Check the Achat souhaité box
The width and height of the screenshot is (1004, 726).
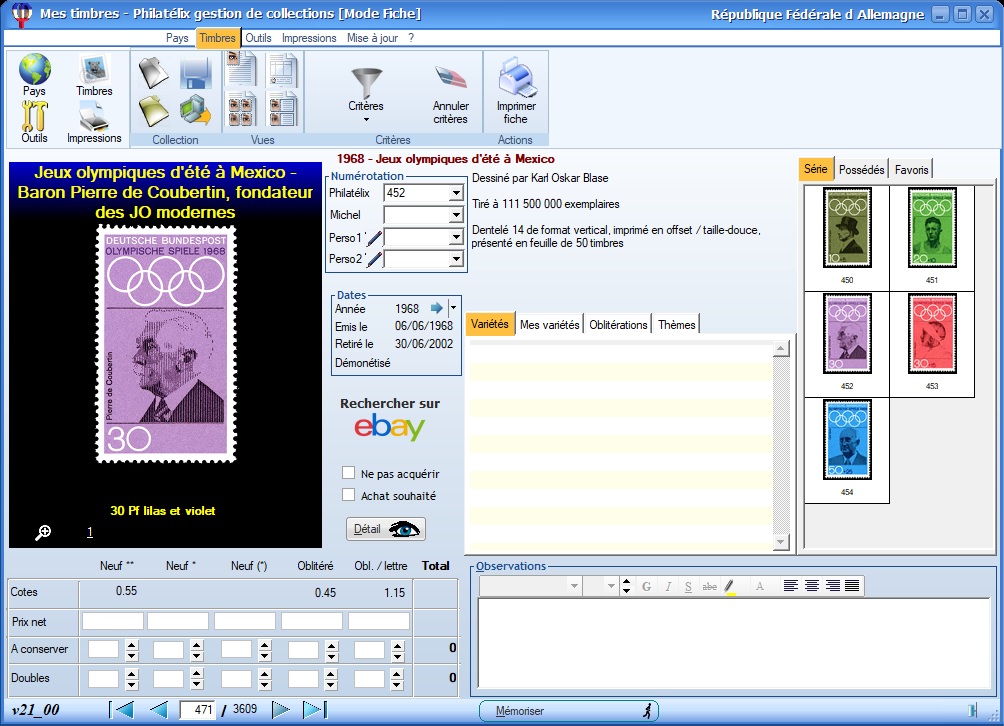tap(348, 495)
